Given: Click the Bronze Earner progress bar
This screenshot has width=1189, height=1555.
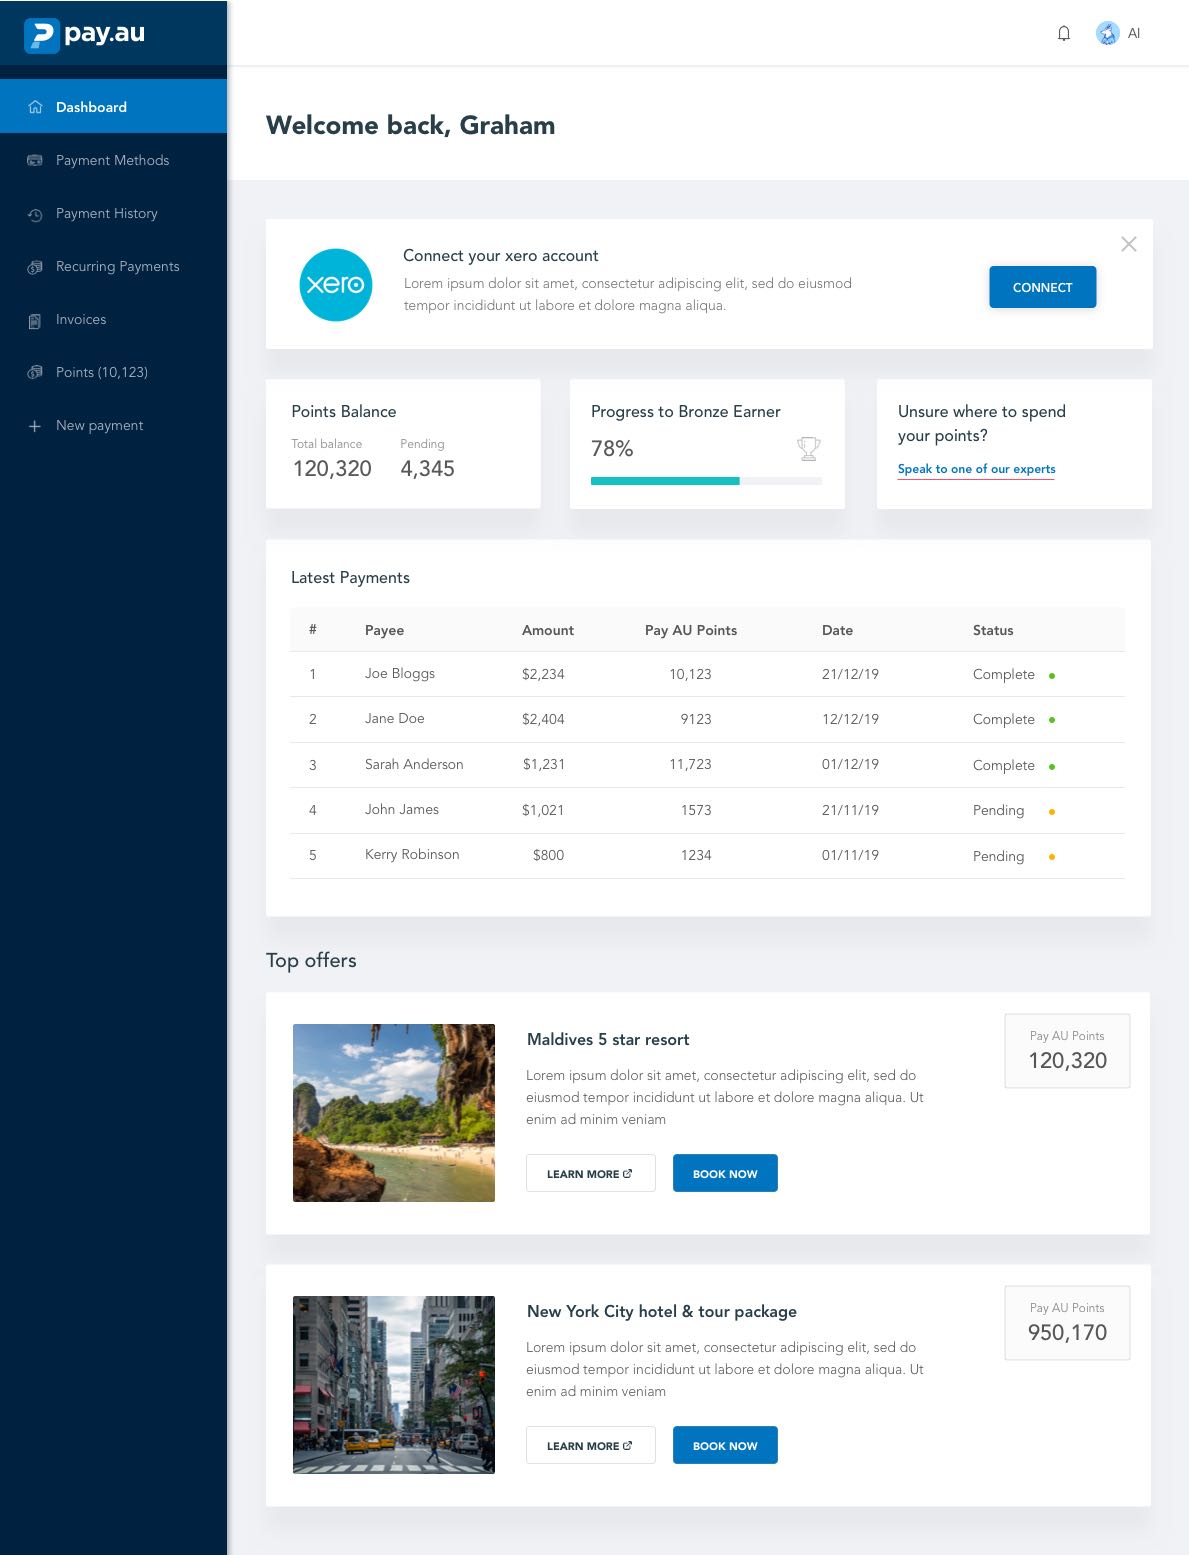Looking at the screenshot, I should [706, 481].
